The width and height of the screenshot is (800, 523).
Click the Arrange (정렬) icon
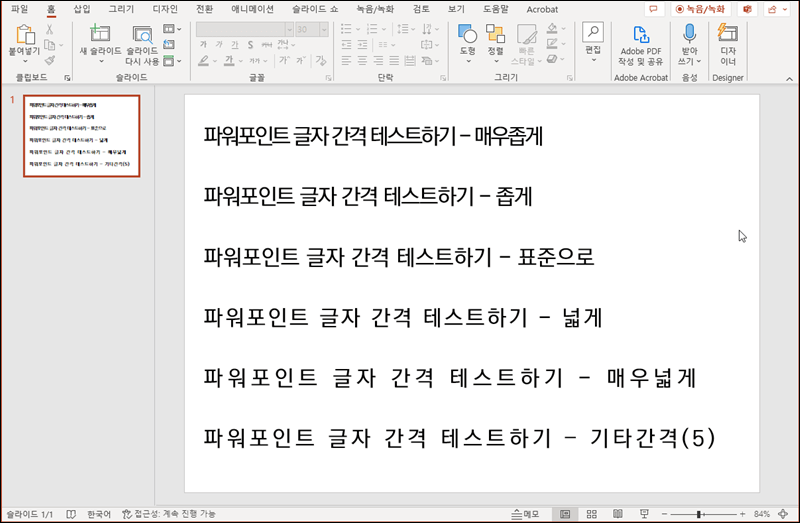click(x=495, y=34)
